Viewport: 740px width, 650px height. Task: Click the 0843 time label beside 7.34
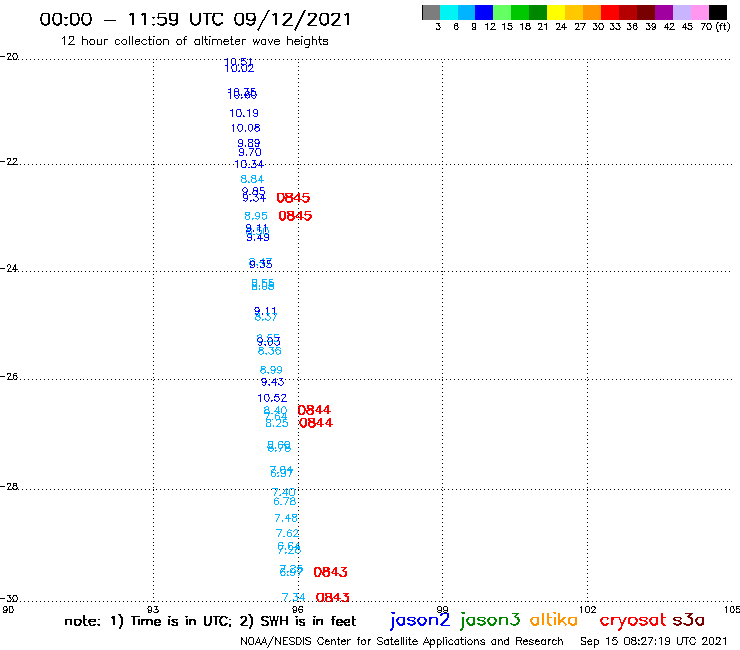332,598
